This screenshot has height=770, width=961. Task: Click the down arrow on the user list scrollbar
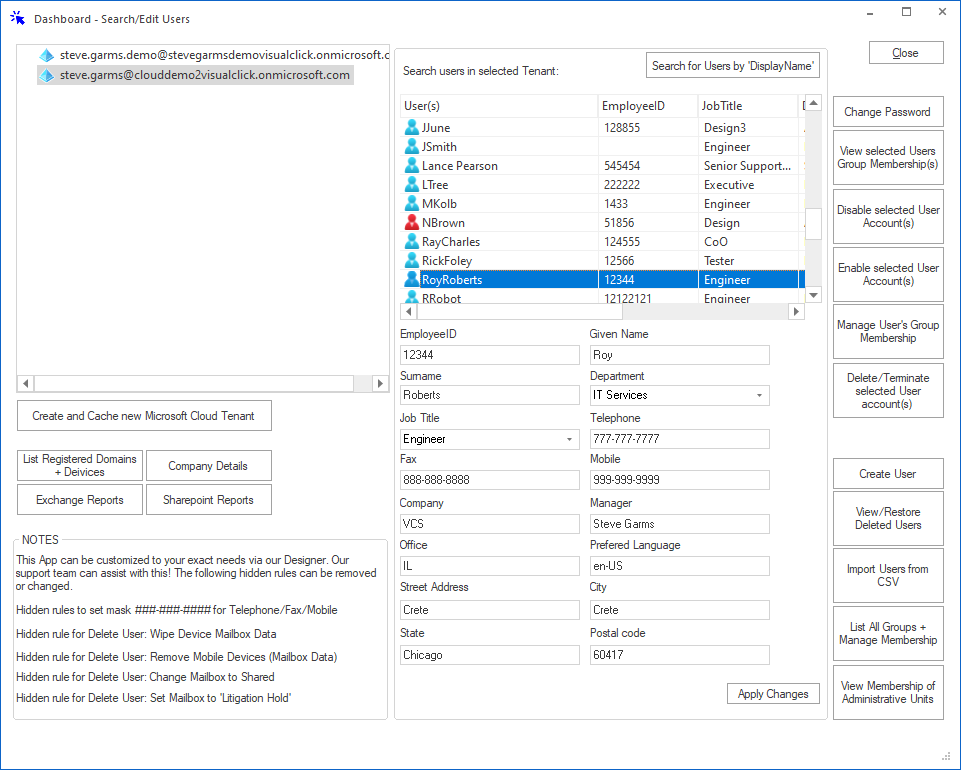812,294
